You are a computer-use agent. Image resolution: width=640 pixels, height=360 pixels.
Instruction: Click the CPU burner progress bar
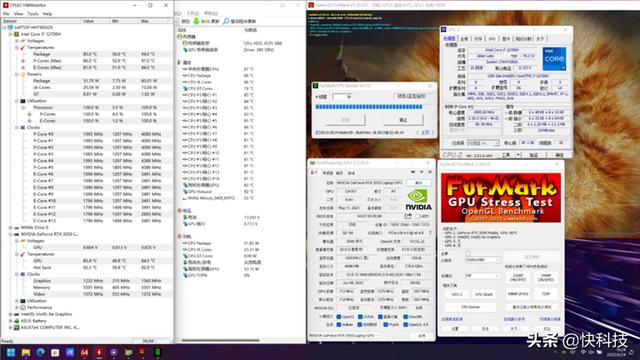tap(369, 107)
